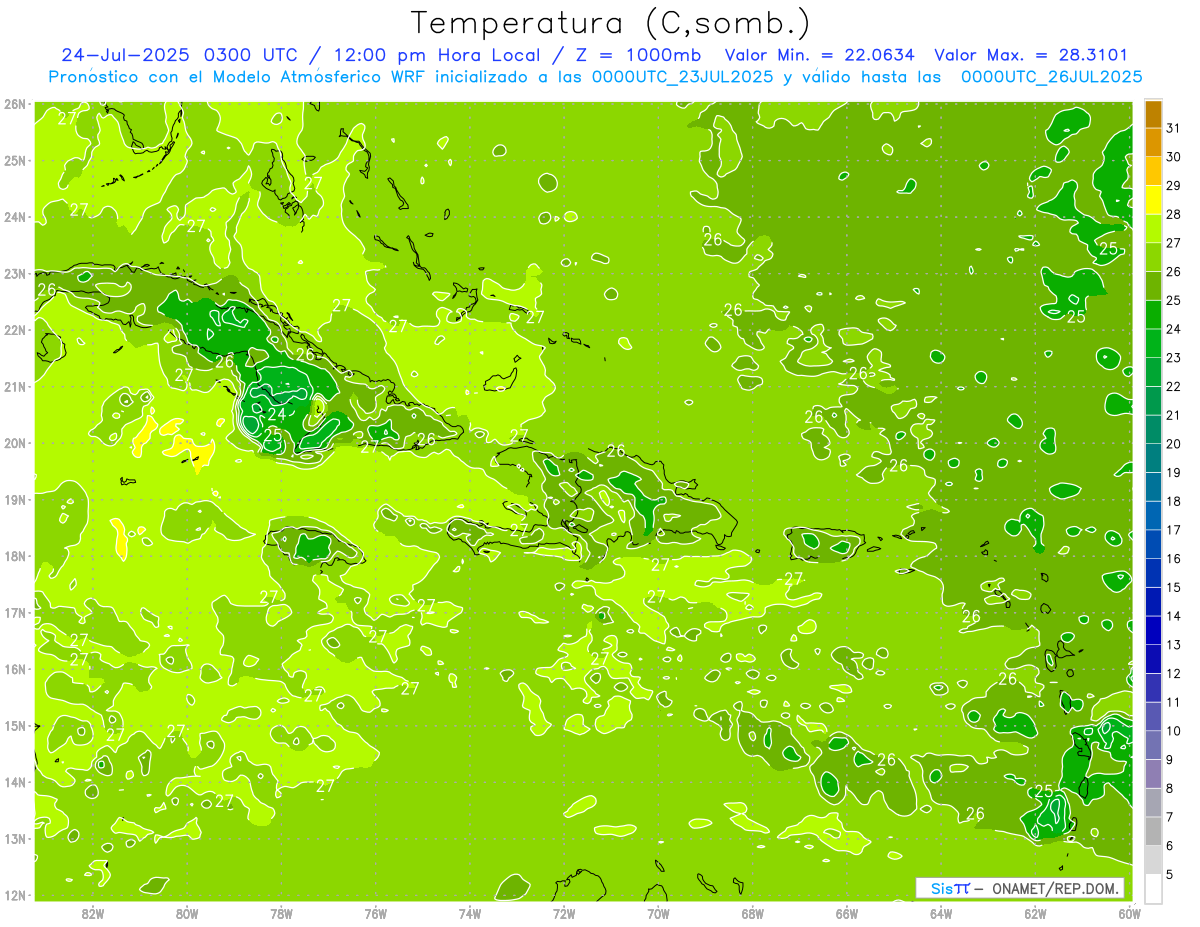This screenshot has width=1200, height=927.
Task: Click the legend value "12"
Action: pos(1173,673)
